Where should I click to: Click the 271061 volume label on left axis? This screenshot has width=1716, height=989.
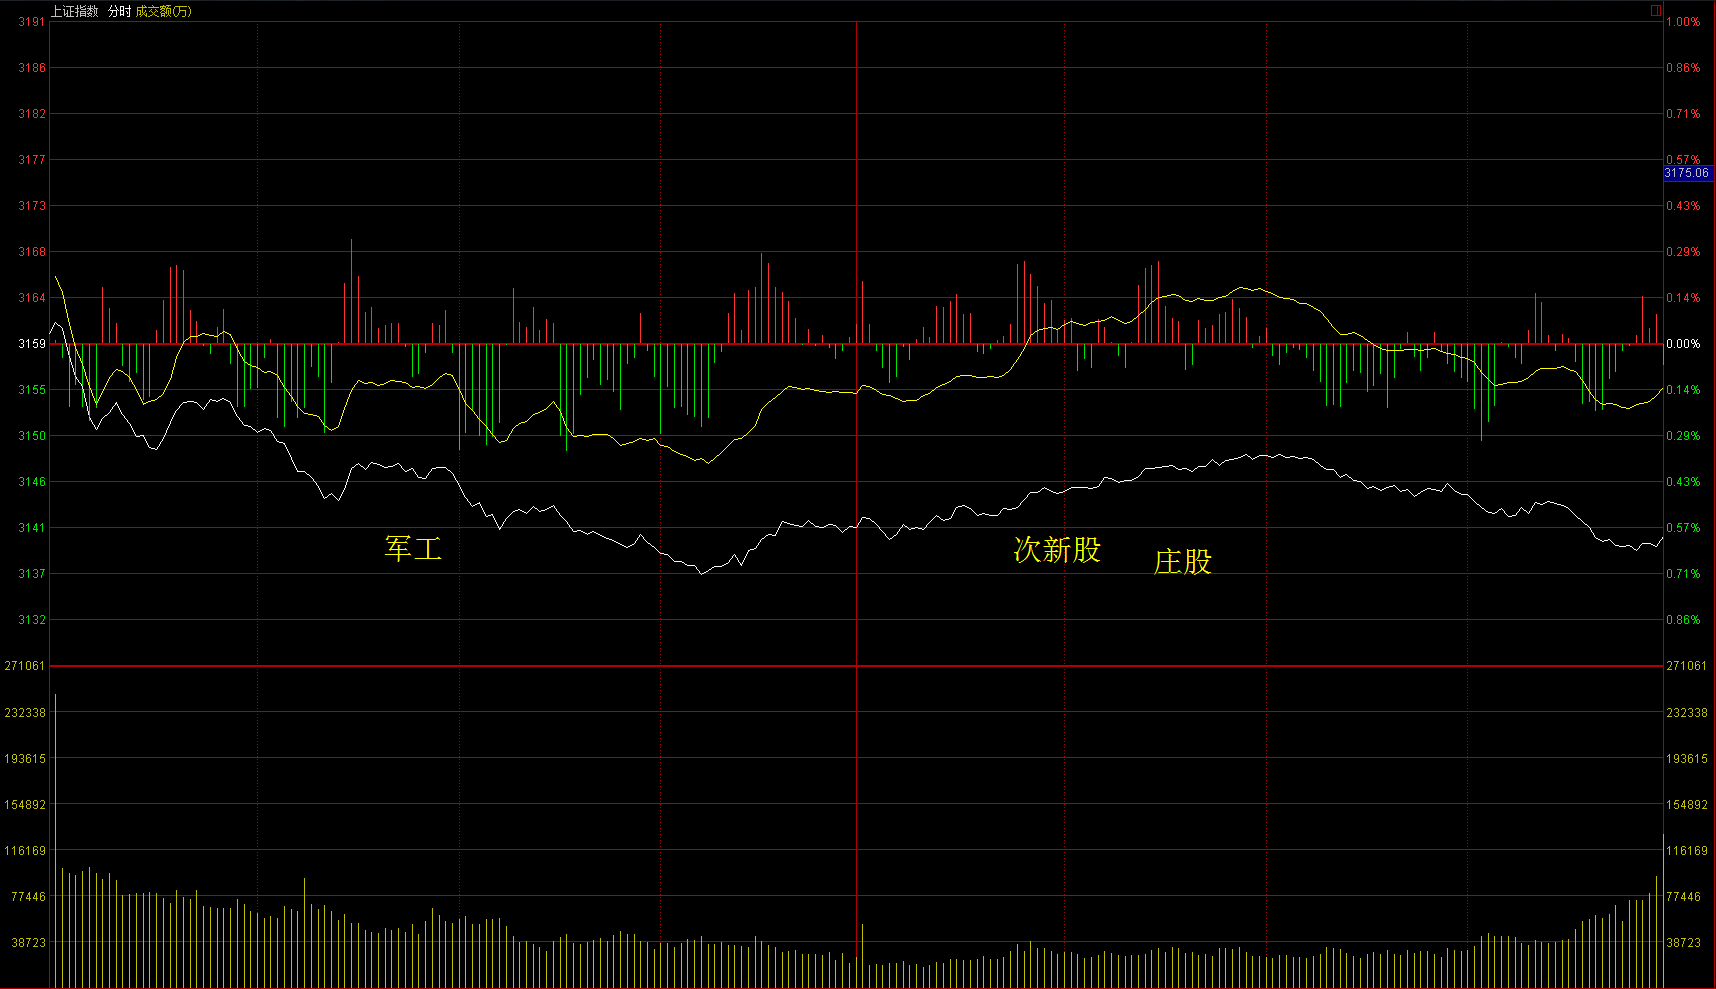tap(25, 666)
